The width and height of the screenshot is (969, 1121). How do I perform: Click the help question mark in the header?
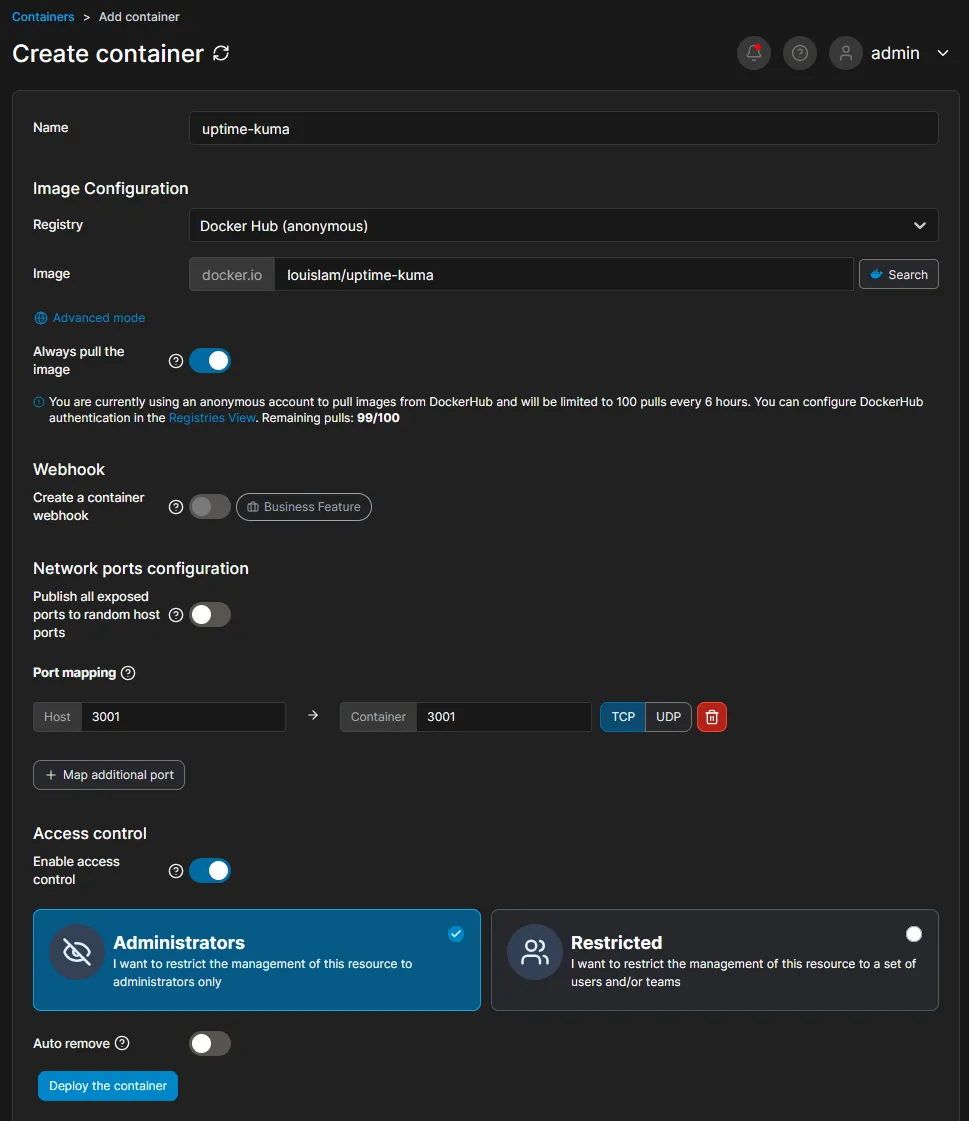799,52
